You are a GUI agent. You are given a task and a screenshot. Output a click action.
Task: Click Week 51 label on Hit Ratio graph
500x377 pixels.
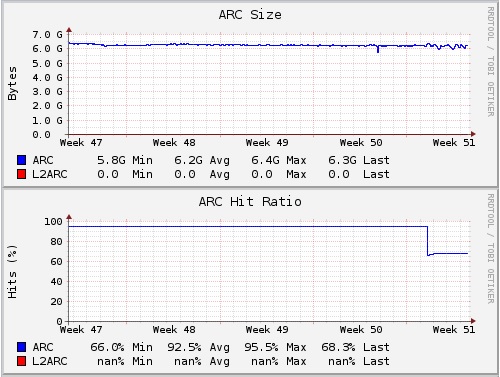pyautogui.click(x=454, y=330)
